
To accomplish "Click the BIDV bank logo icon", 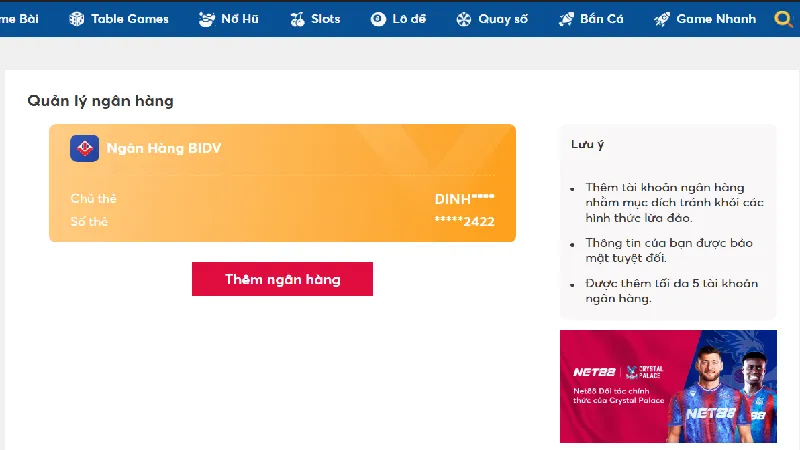I will tap(84, 148).
